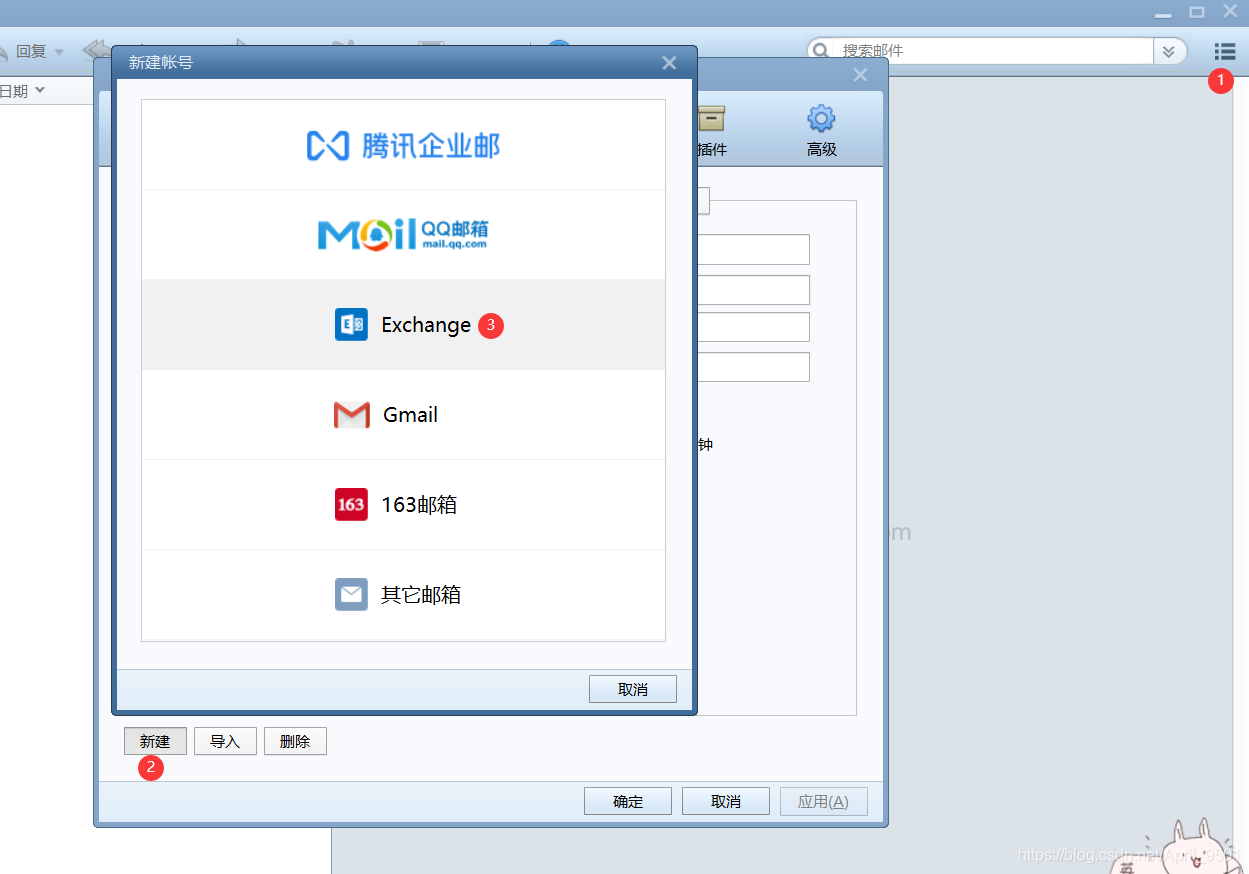
Task: Click the 导入 import button
Action: click(225, 740)
